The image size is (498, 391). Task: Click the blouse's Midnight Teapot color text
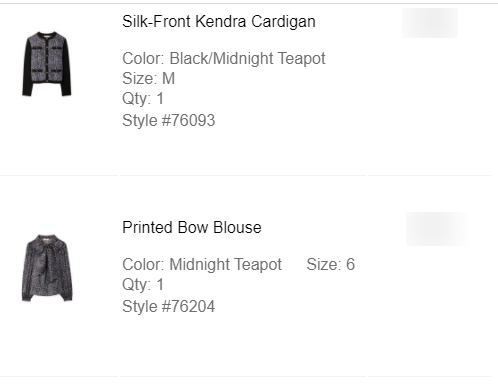tap(226, 264)
